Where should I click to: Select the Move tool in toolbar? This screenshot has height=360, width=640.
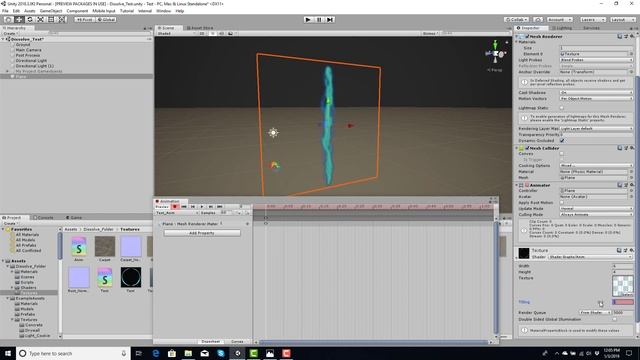click(x=19, y=20)
